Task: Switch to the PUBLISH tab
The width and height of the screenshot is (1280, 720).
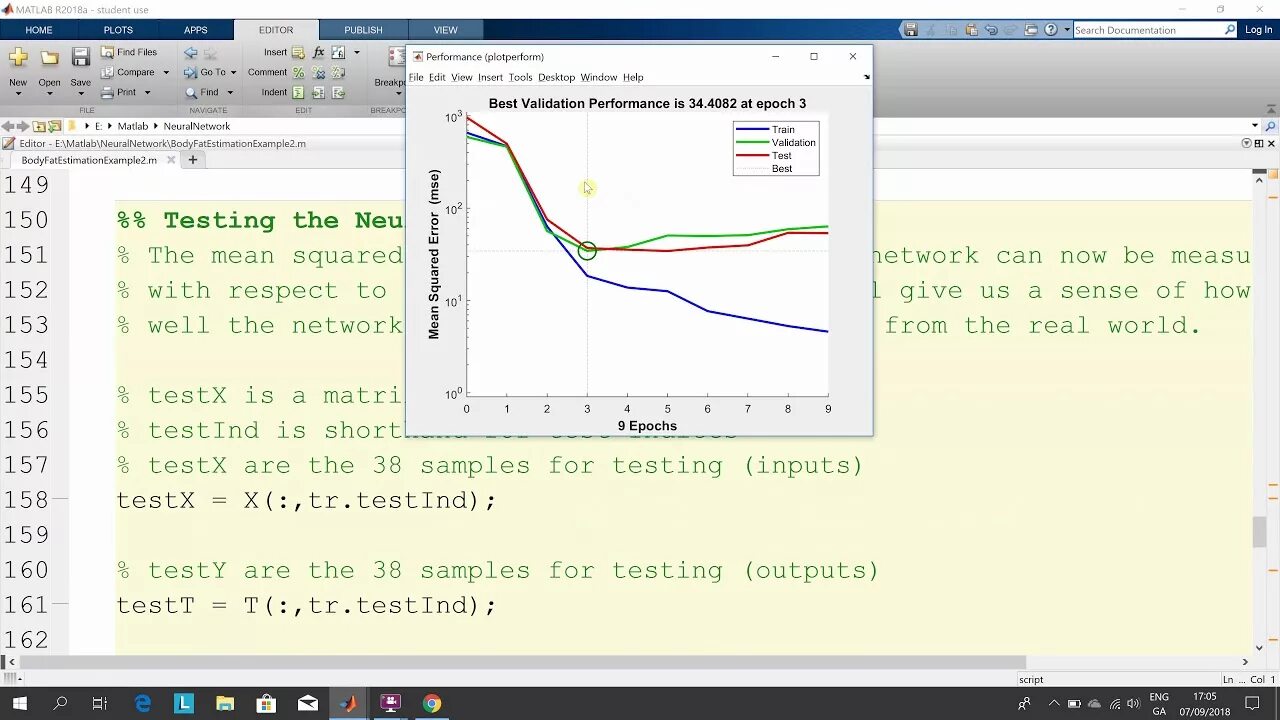Action: (x=363, y=30)
